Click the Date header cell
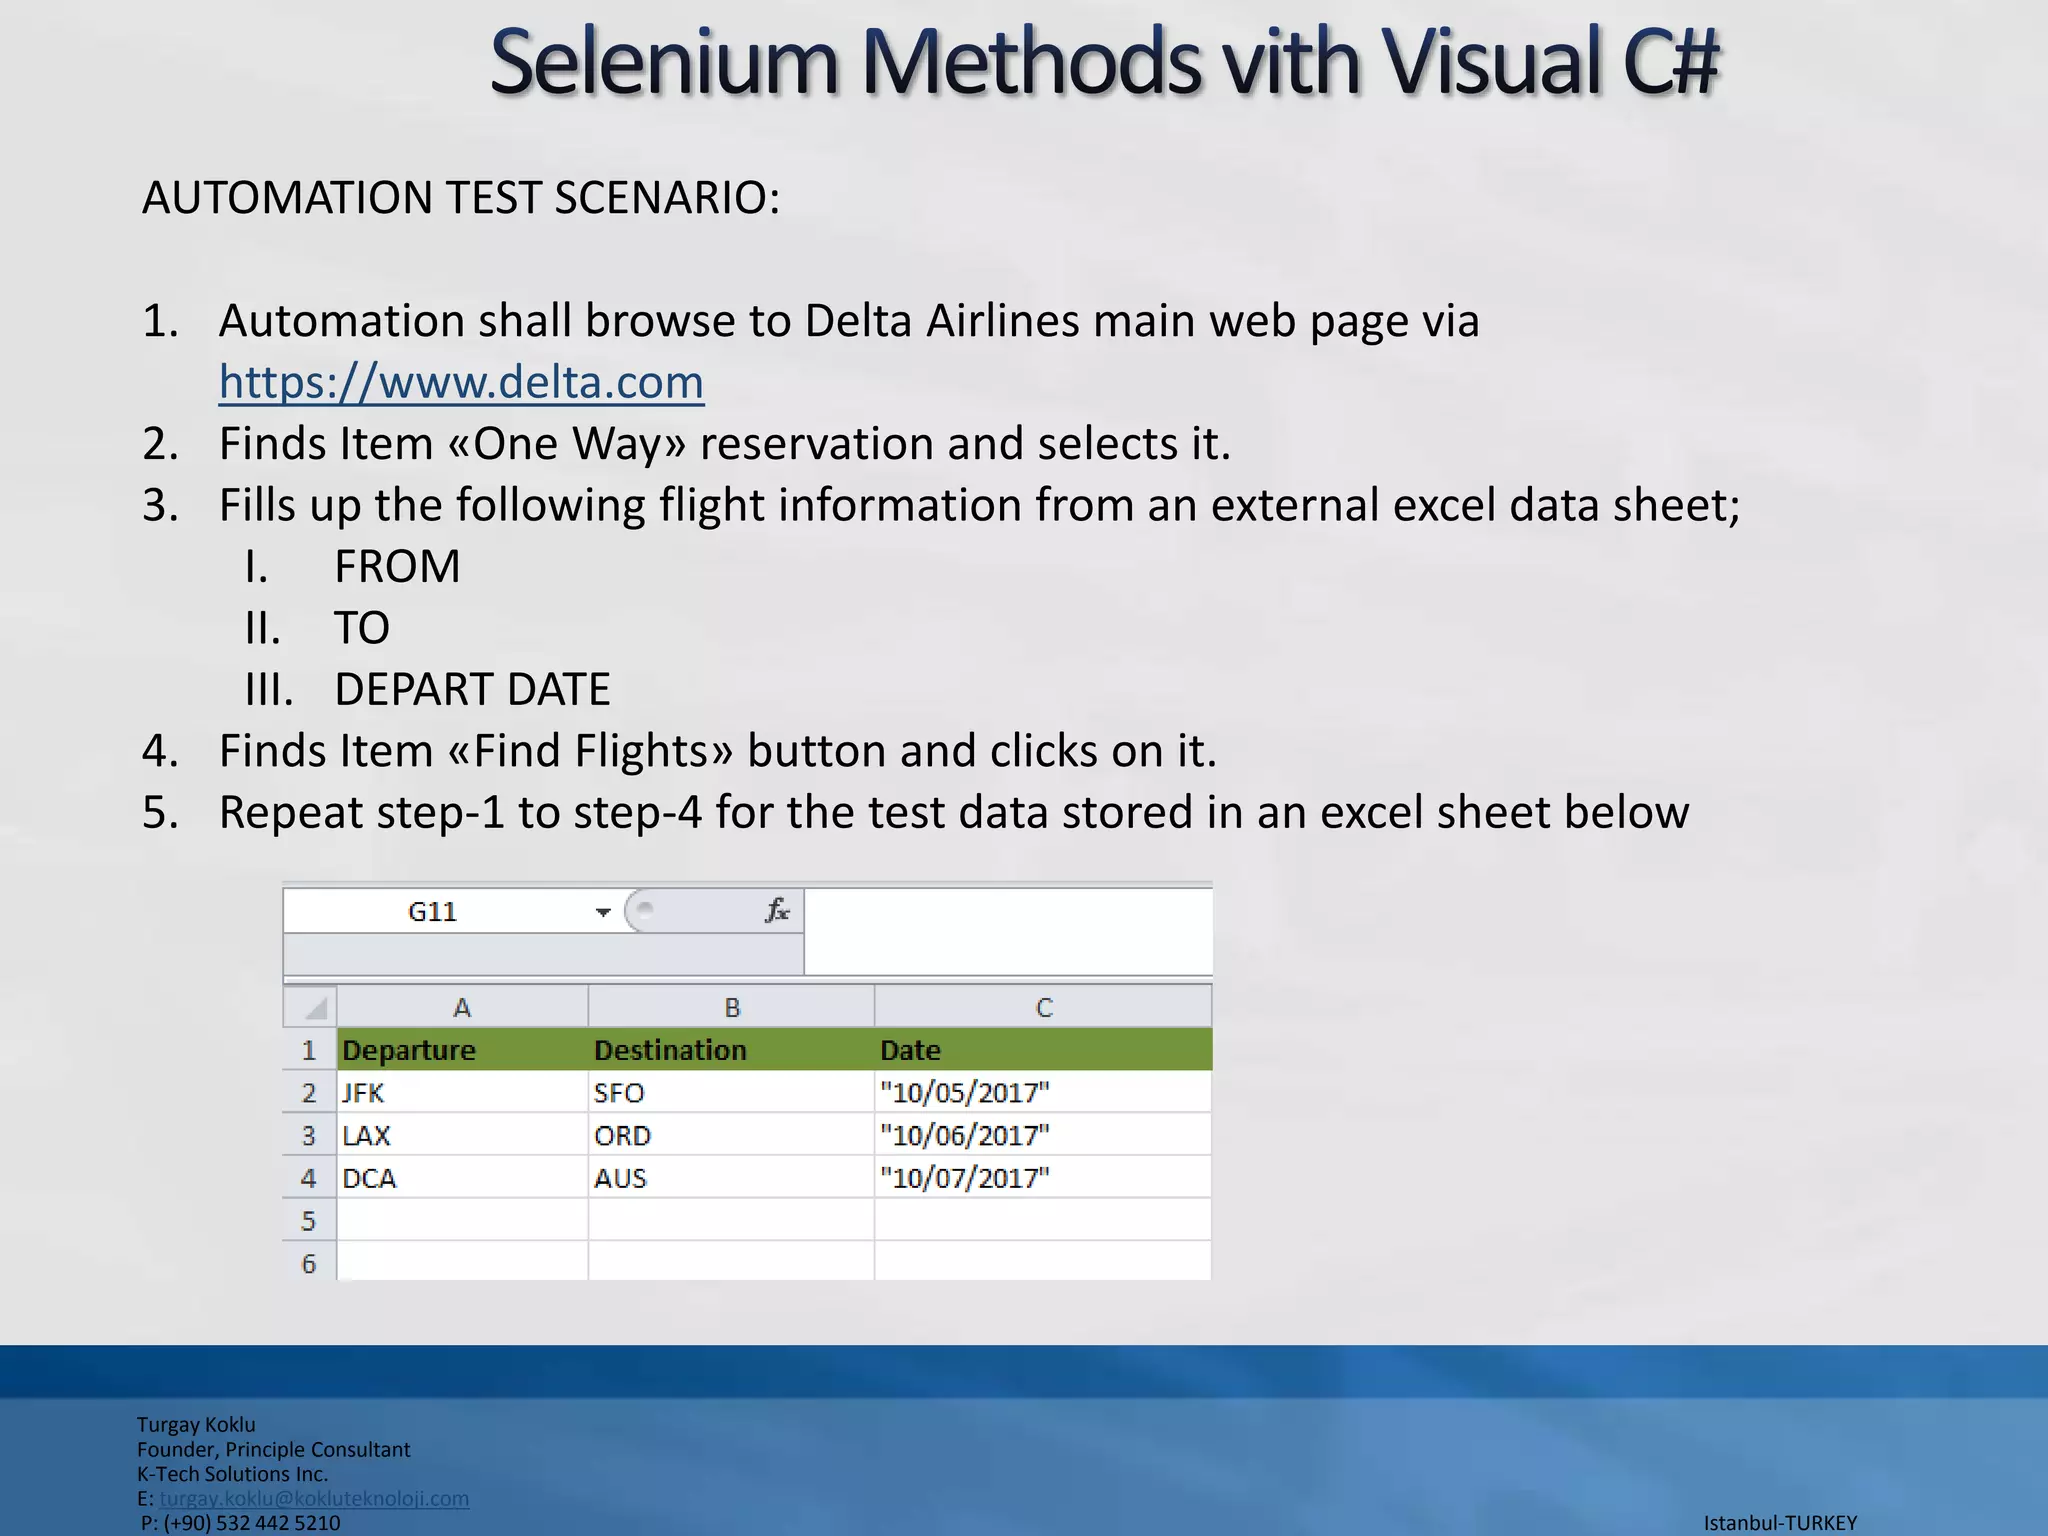The image size is (2048, 1536). pos(1043,1050)
